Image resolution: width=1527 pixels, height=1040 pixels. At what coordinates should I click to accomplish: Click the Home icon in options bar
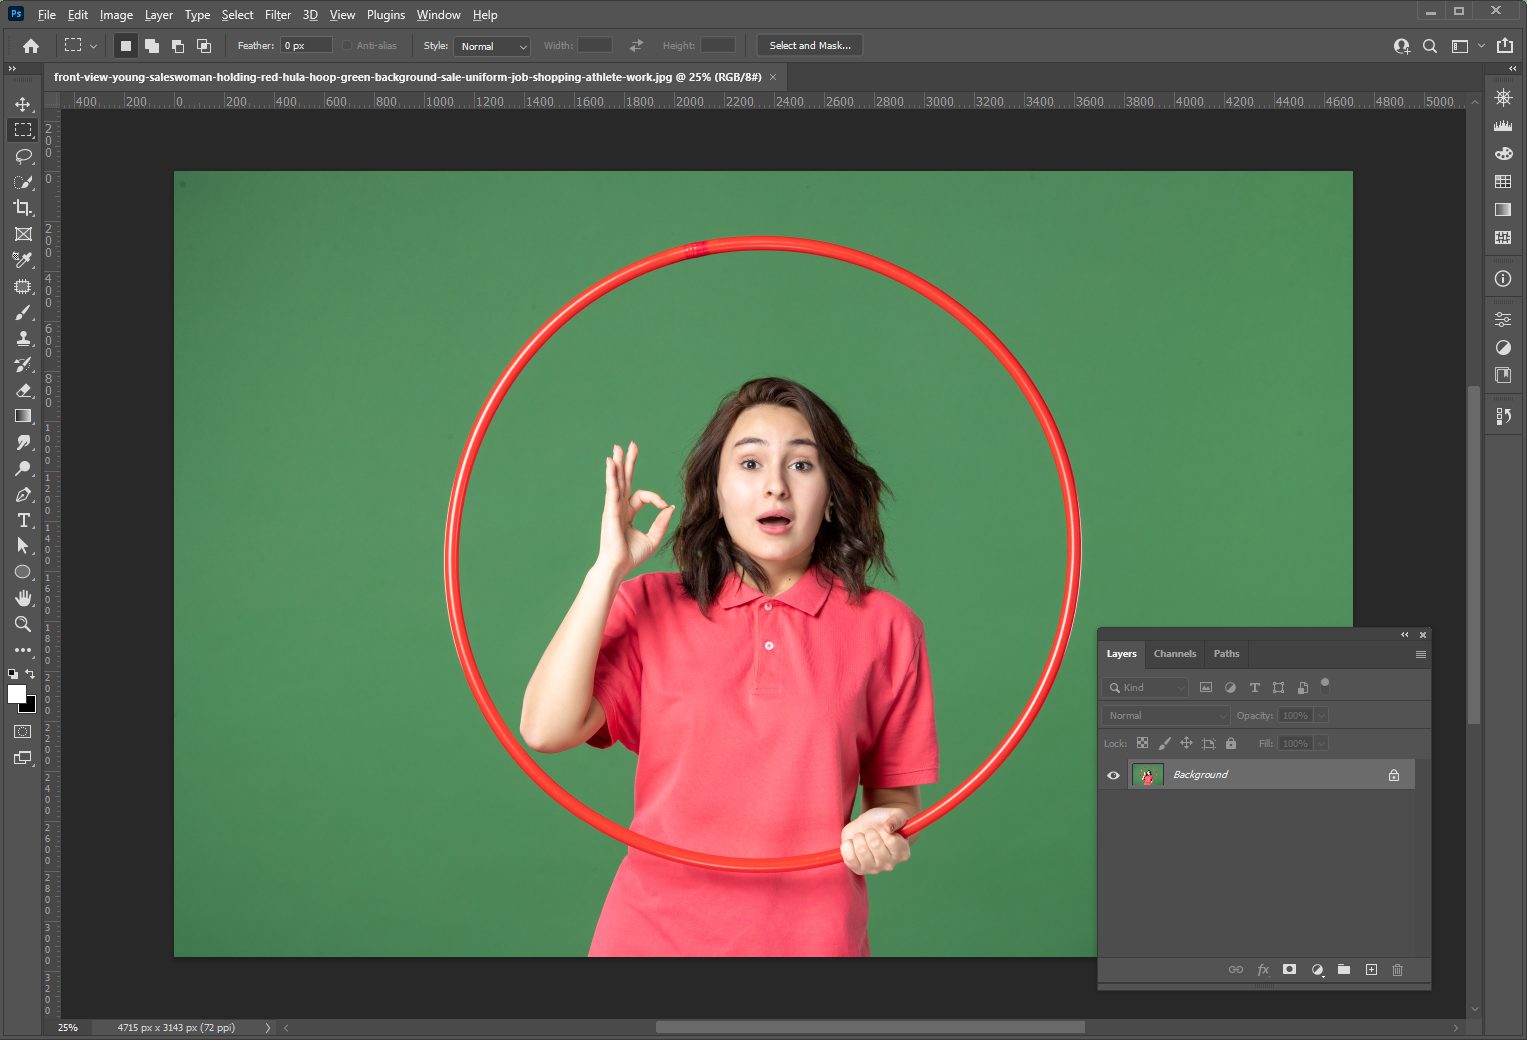pos(31,46)
